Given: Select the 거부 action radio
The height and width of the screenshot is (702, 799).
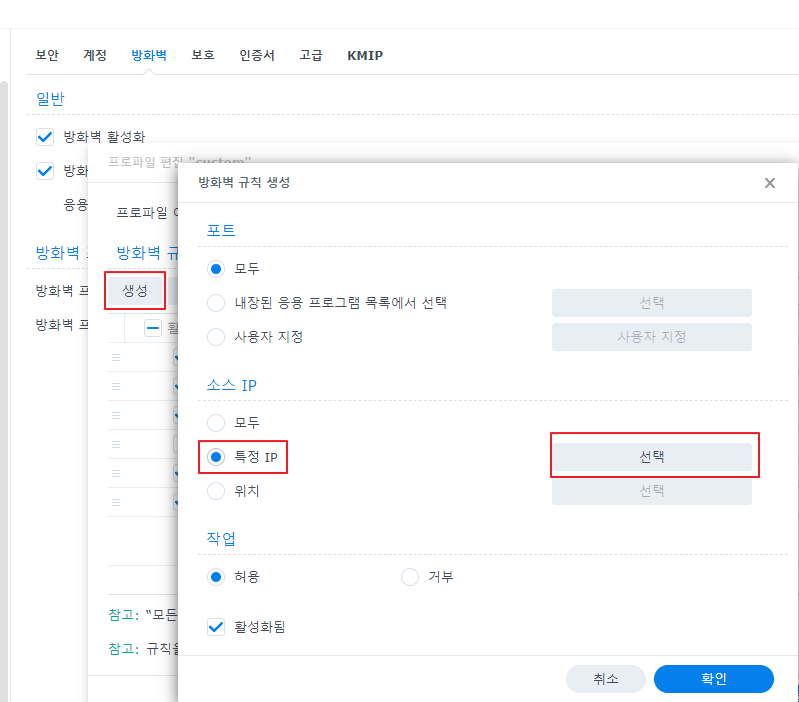Looking at the screenshot, I should (x=410, y=577).
